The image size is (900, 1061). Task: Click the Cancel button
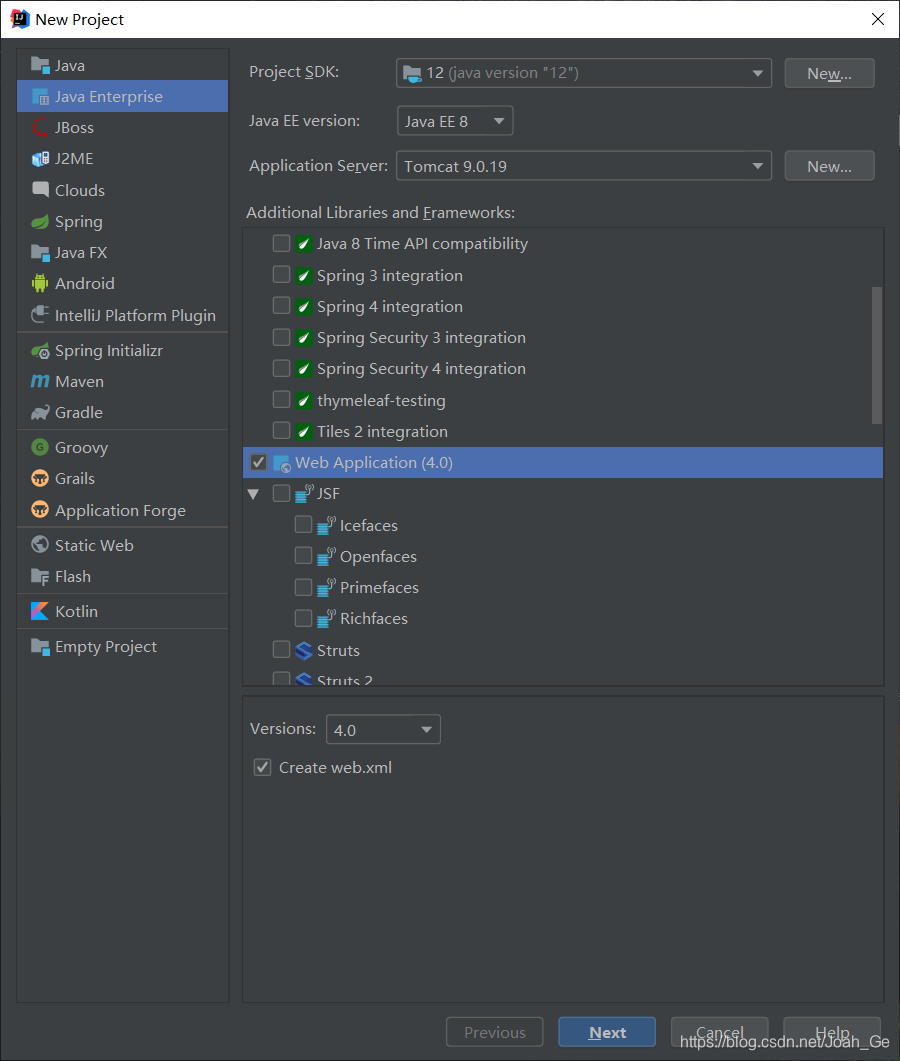click(x=719, y=1033)
